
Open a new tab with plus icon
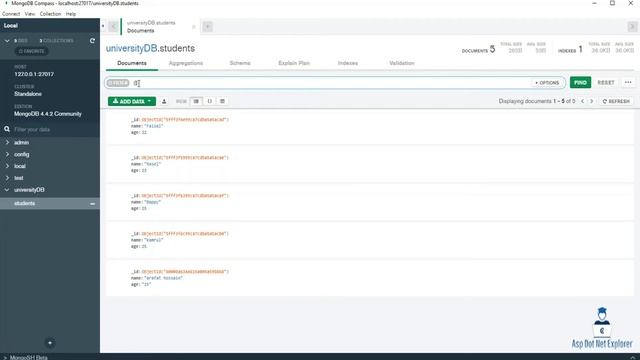click(x=207, y=27)
